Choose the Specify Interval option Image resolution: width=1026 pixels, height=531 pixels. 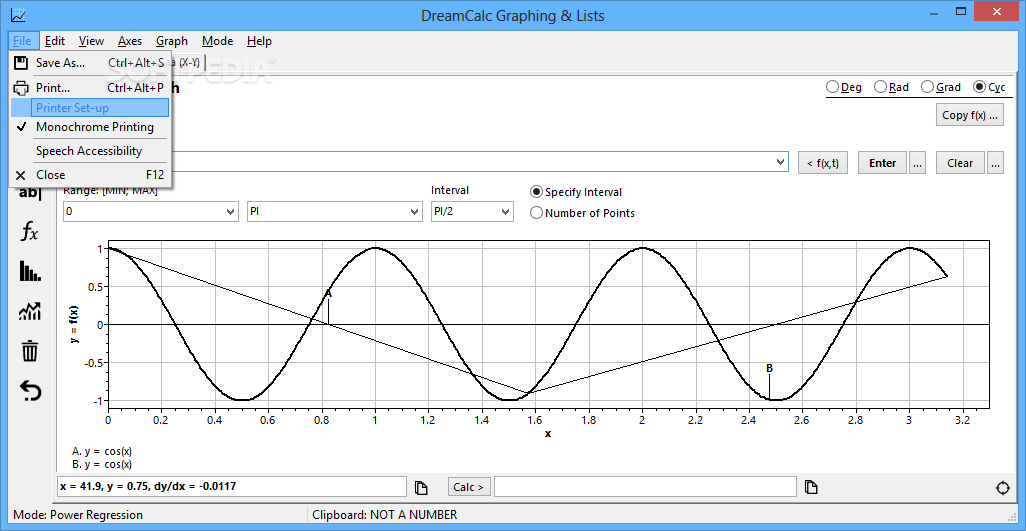(576, 192)
